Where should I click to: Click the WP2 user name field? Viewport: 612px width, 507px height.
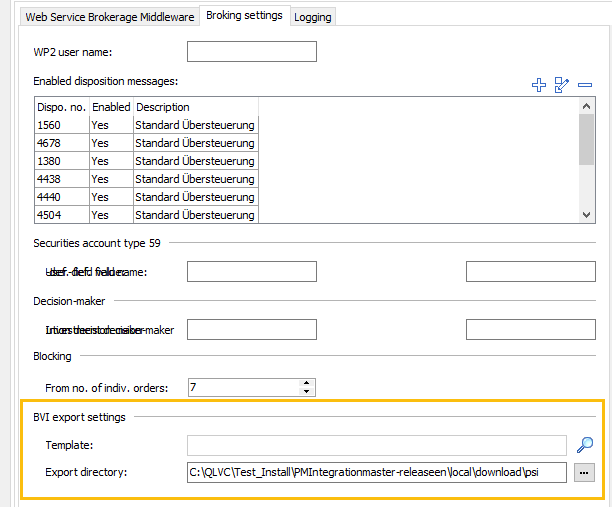point(251,52)
